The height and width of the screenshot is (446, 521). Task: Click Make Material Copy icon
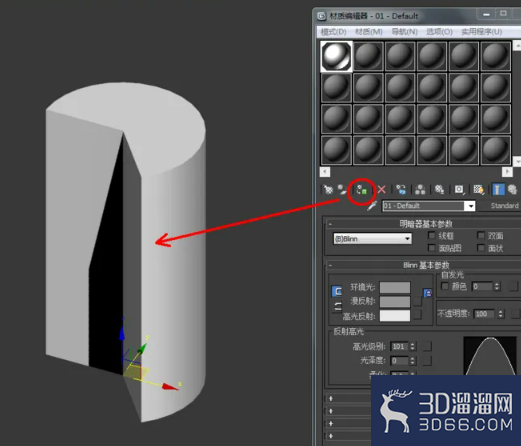click(x=401, y=190)
